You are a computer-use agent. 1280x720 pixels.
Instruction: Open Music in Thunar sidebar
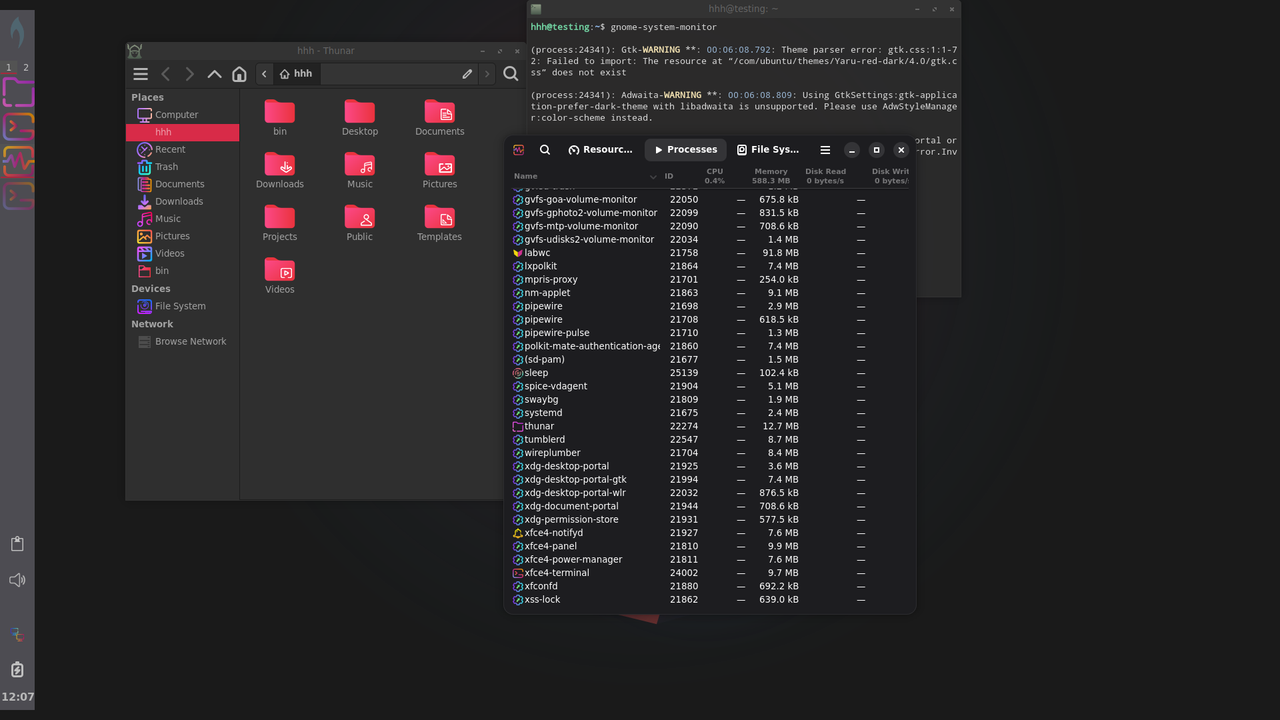(x=182, y=219)
